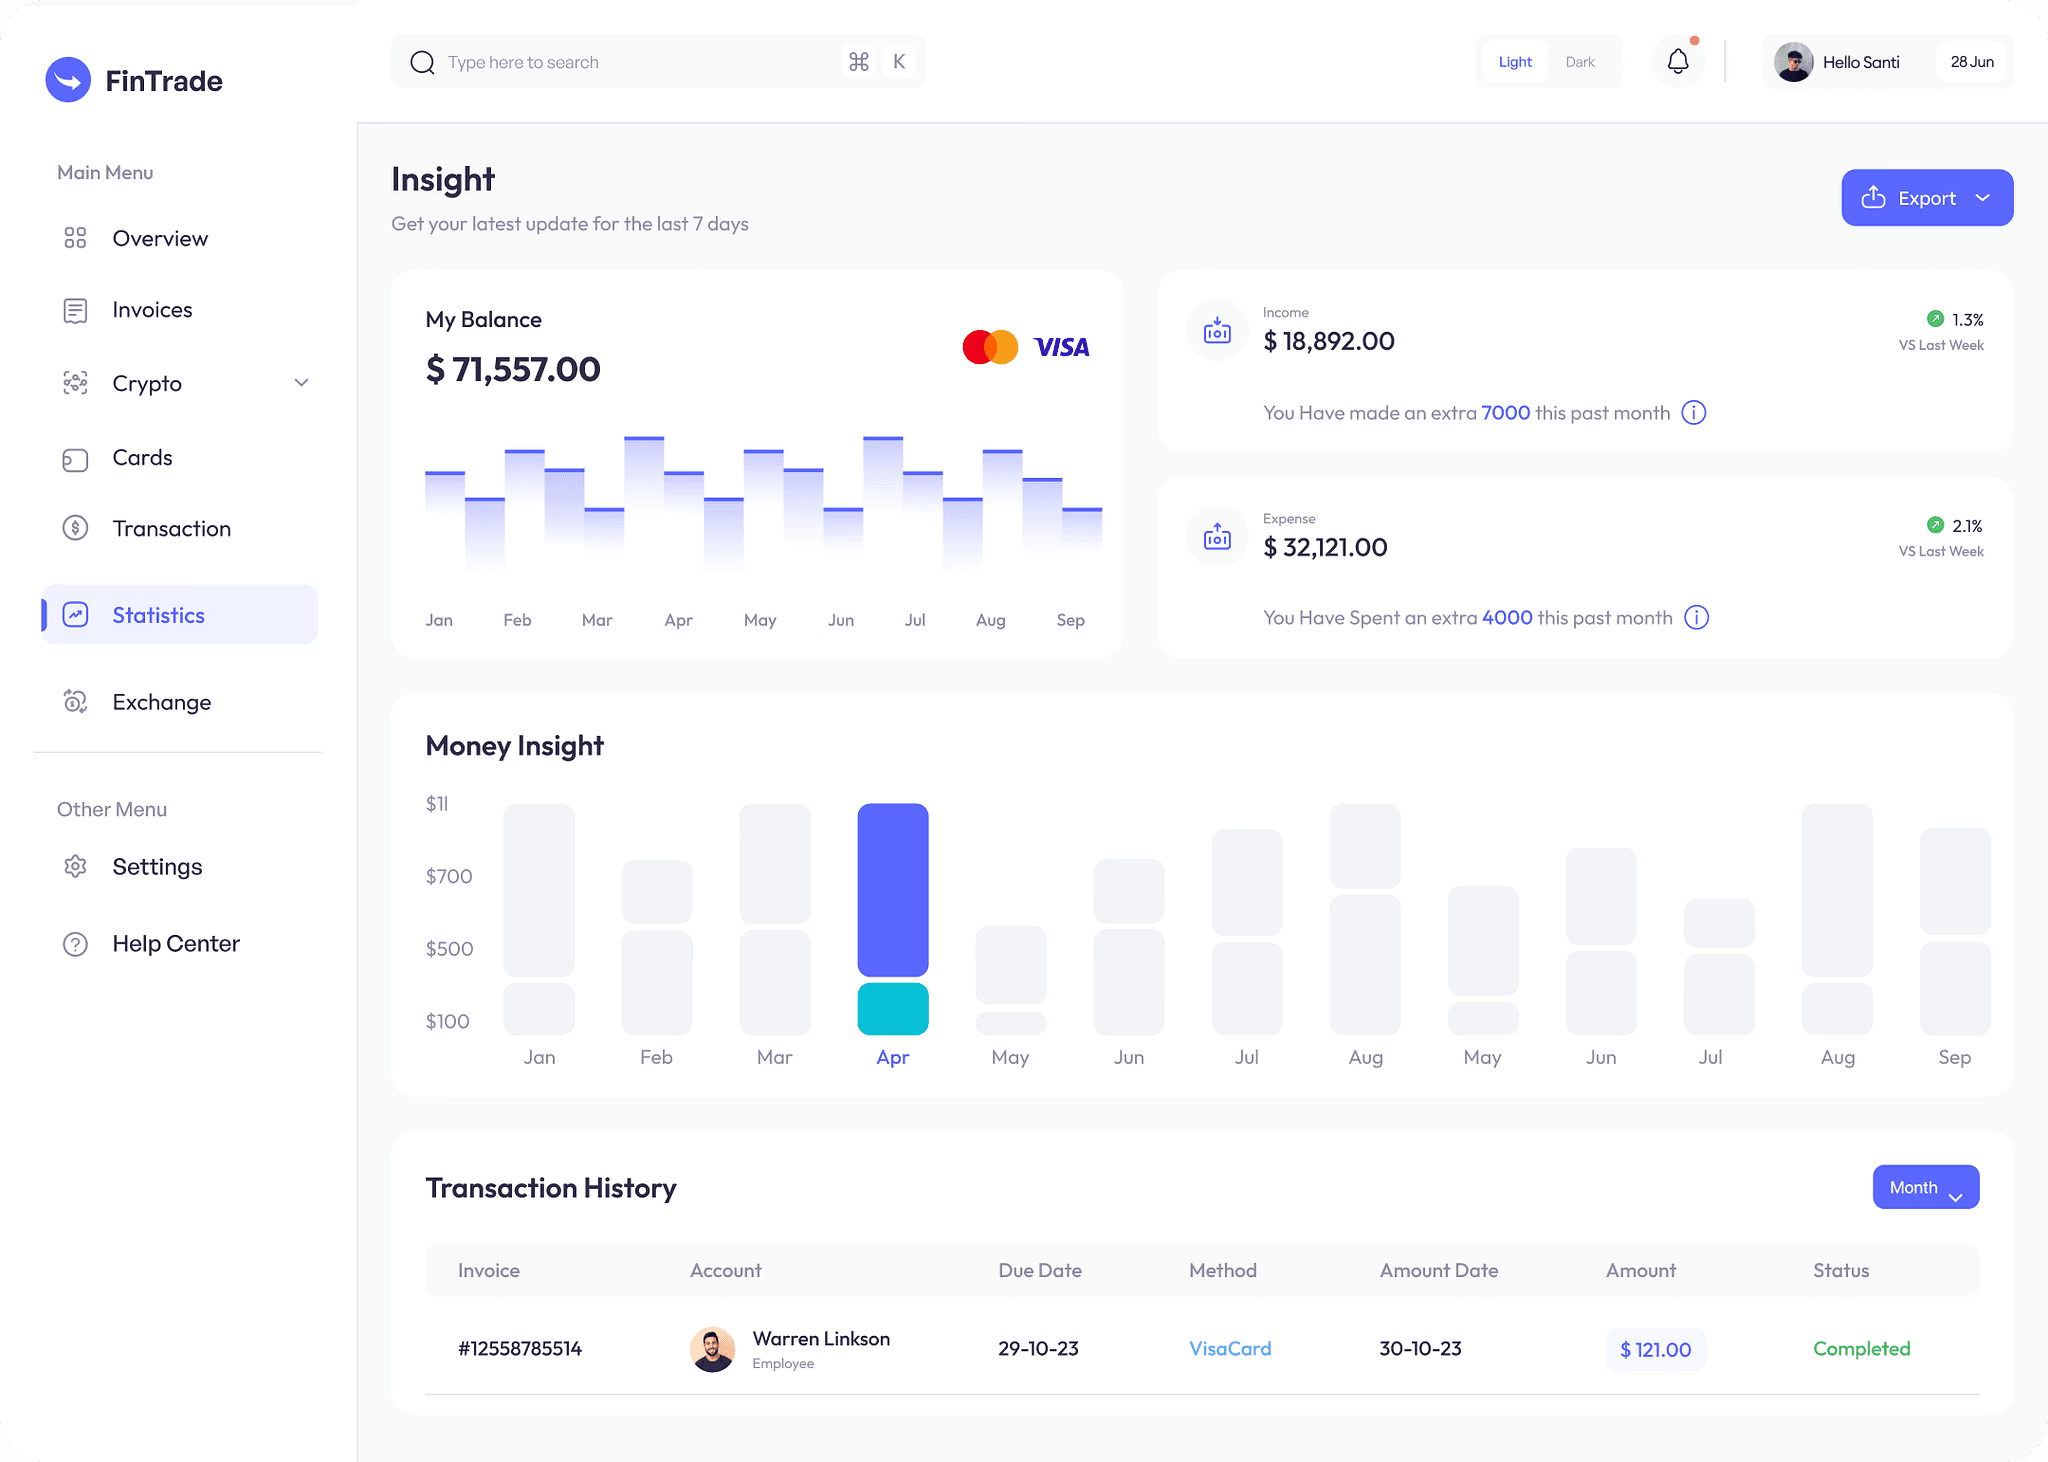
Task: Select the Light theme option
Action: click(1515, 62)
